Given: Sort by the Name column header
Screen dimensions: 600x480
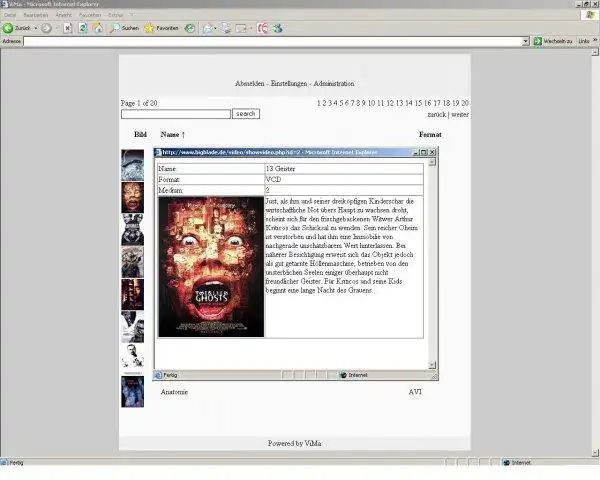Looking at the screenshot, I should tap(173, 134).
